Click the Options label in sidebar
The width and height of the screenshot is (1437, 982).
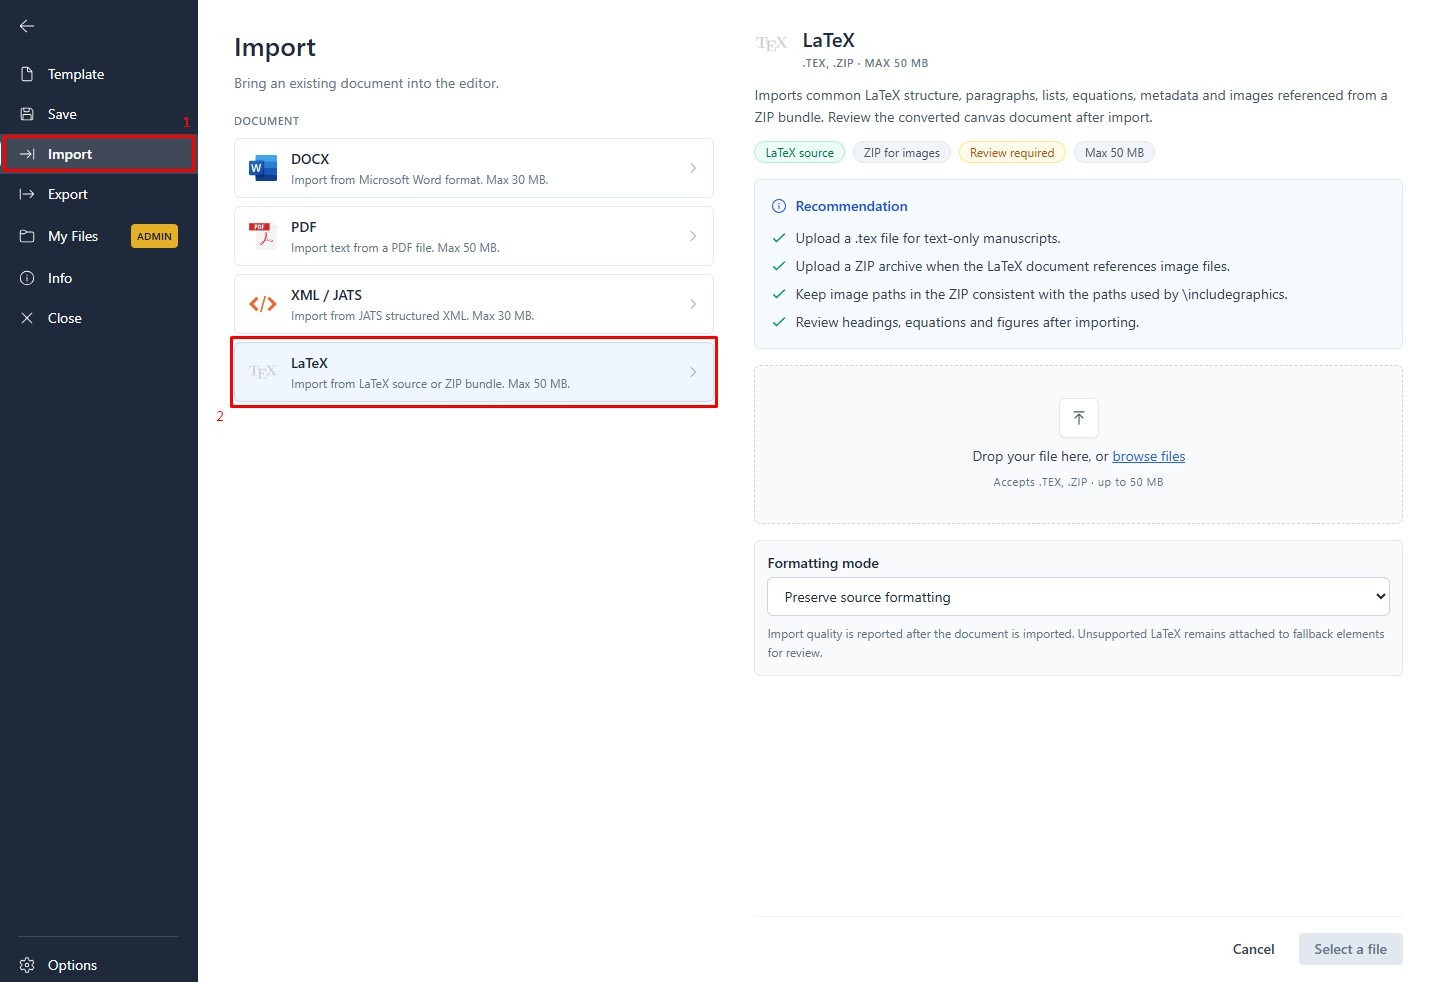72,965
